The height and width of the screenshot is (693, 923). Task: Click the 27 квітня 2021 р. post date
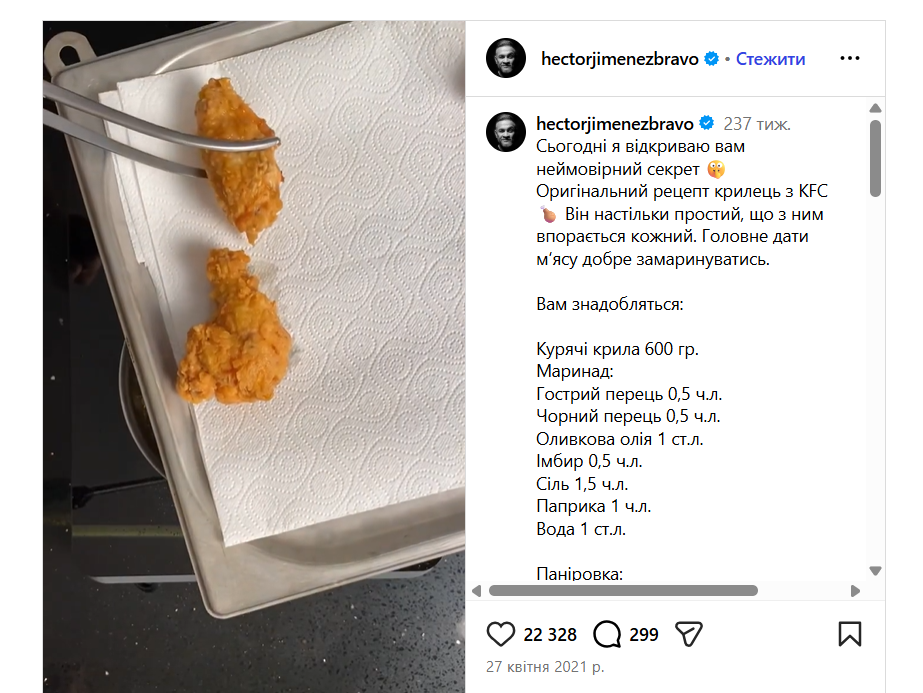tap(545, 667)
